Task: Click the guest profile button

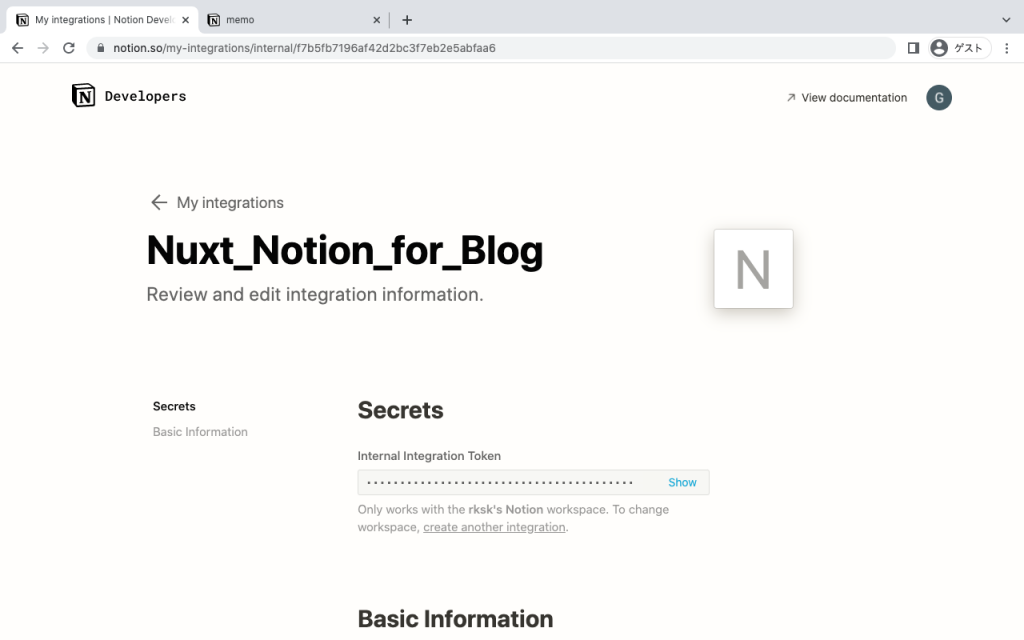Action: (957, 48)
